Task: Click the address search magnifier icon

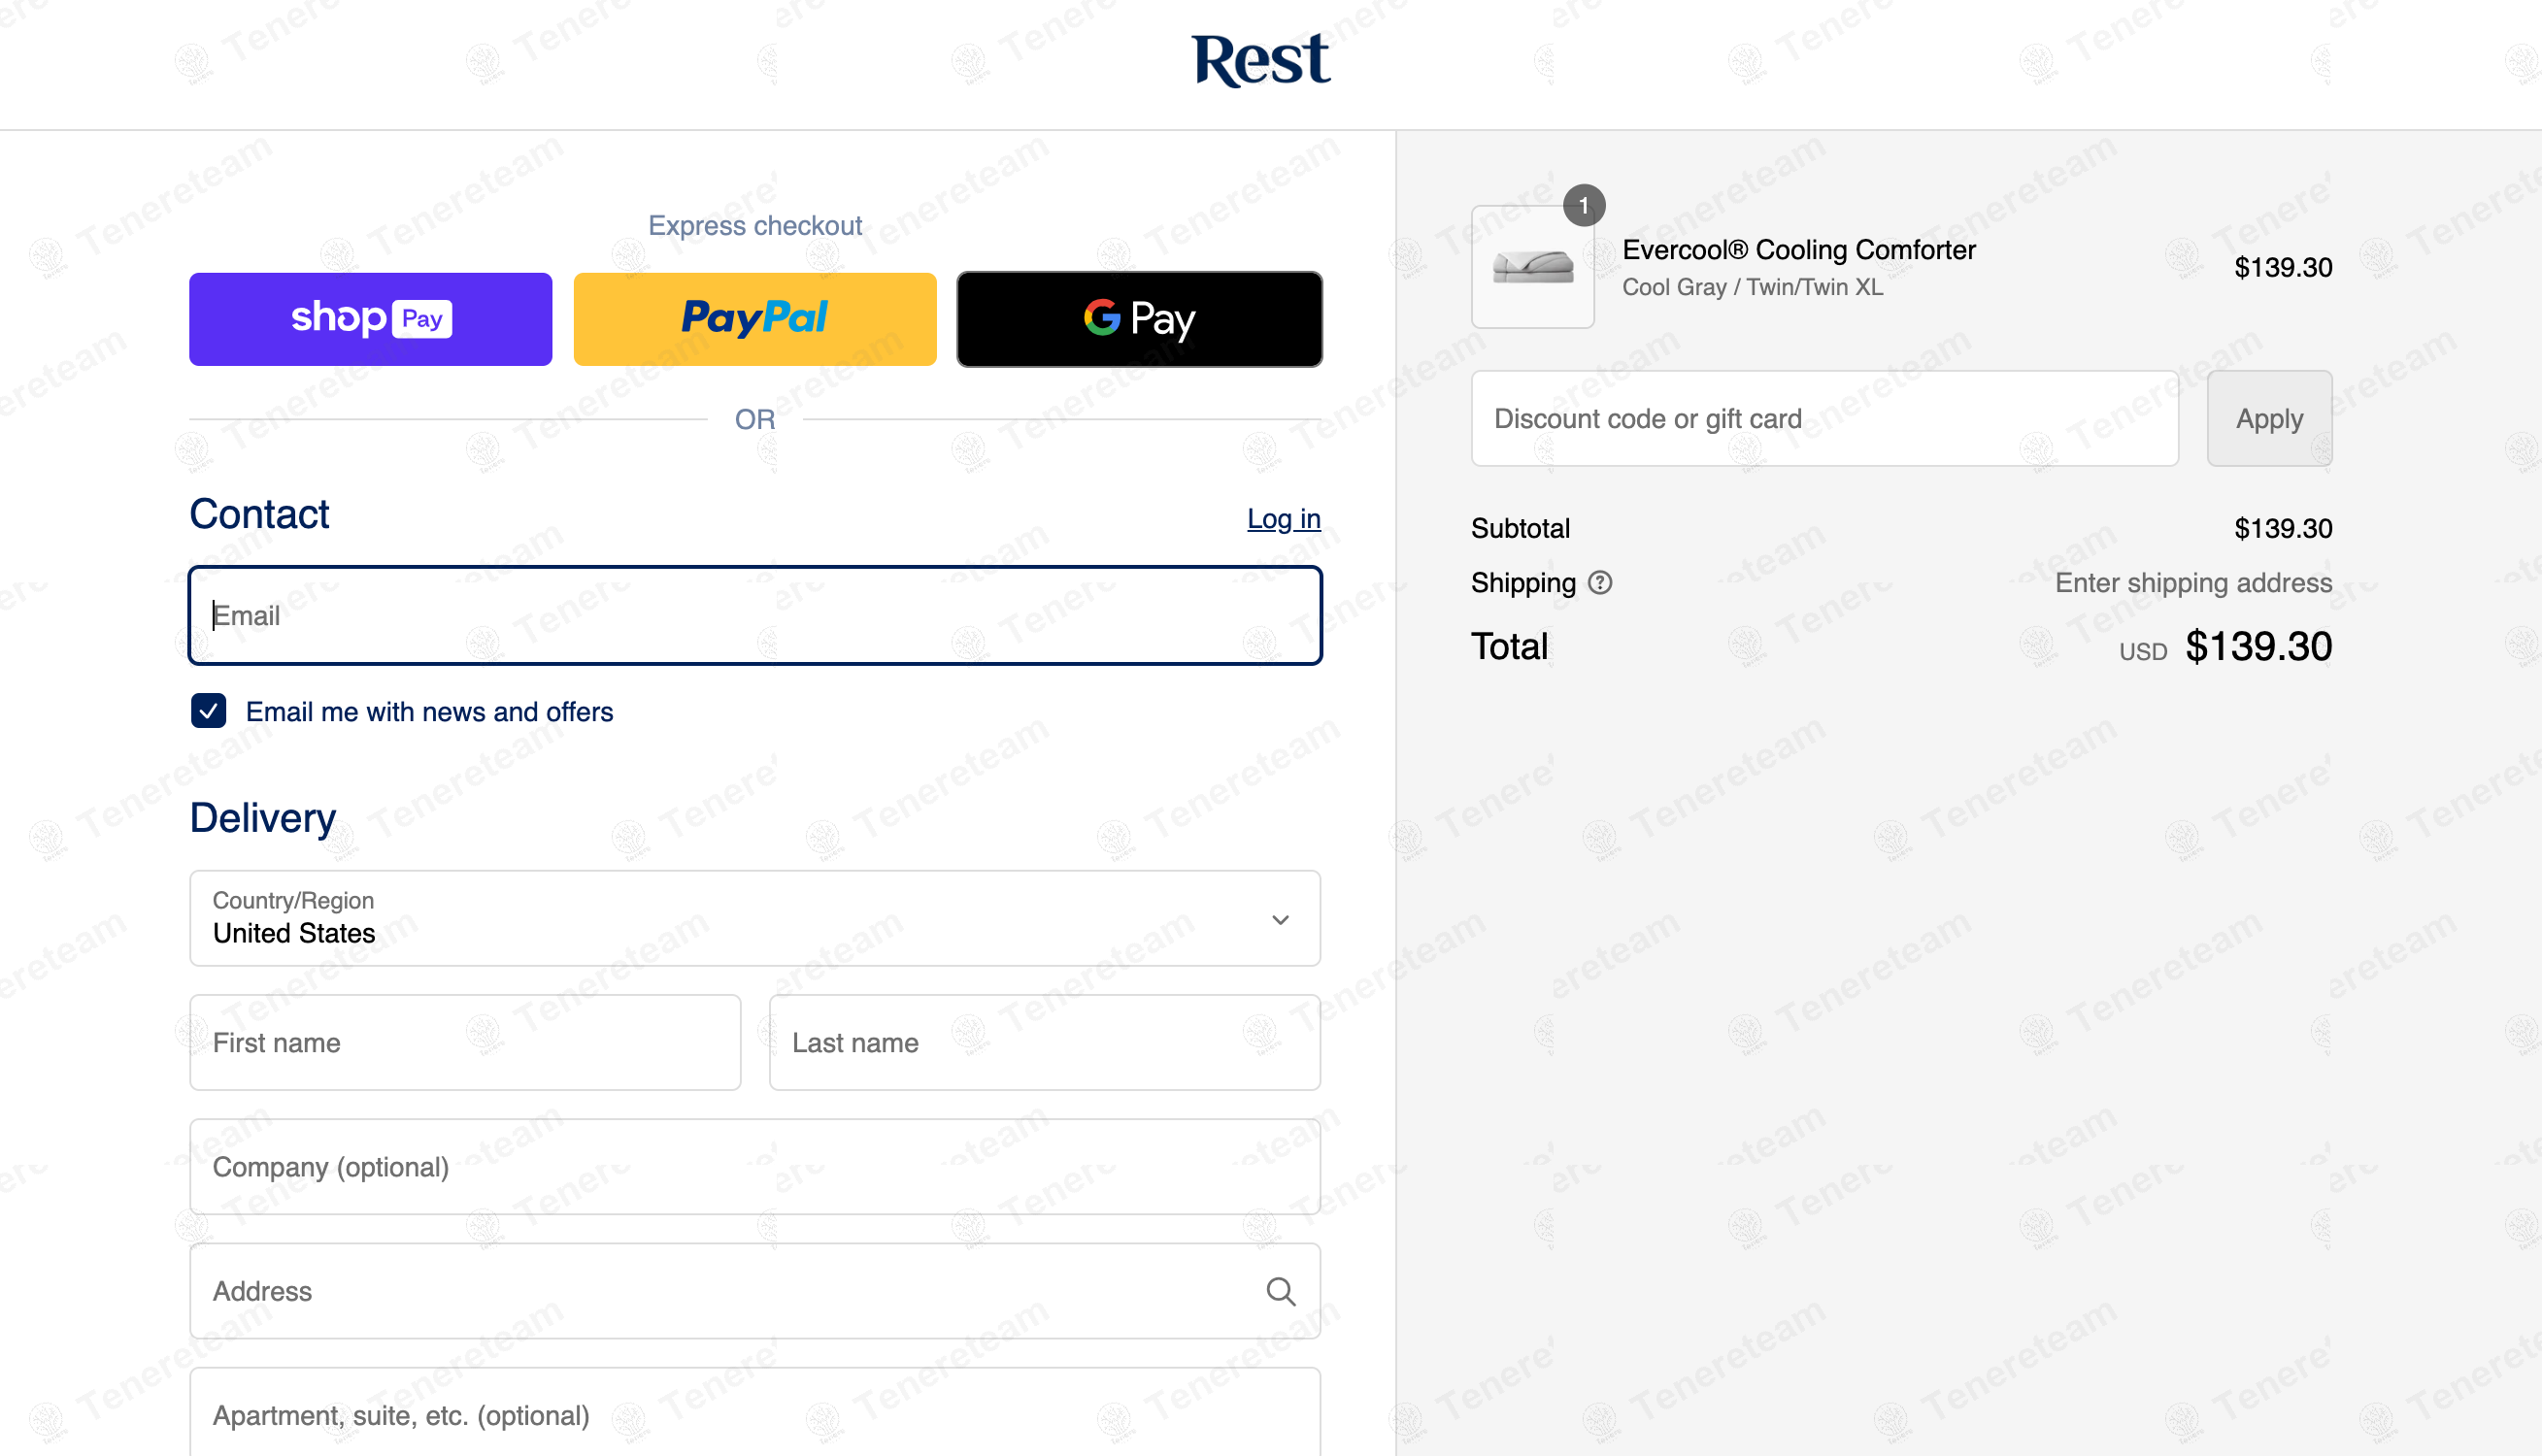Action: tap(1280, 1291)
